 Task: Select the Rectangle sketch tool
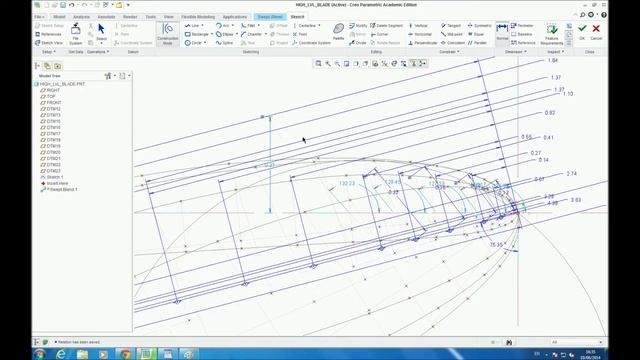point(197,34)
